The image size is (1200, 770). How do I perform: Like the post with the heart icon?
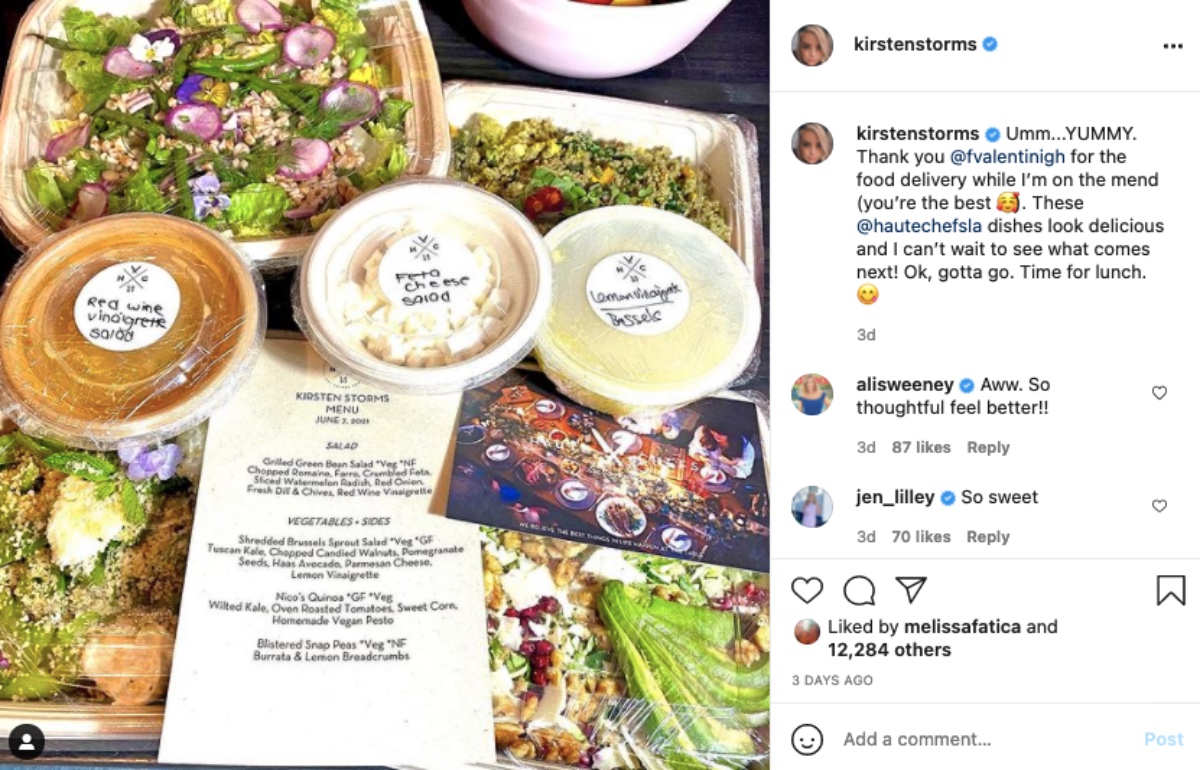(807, 590)
